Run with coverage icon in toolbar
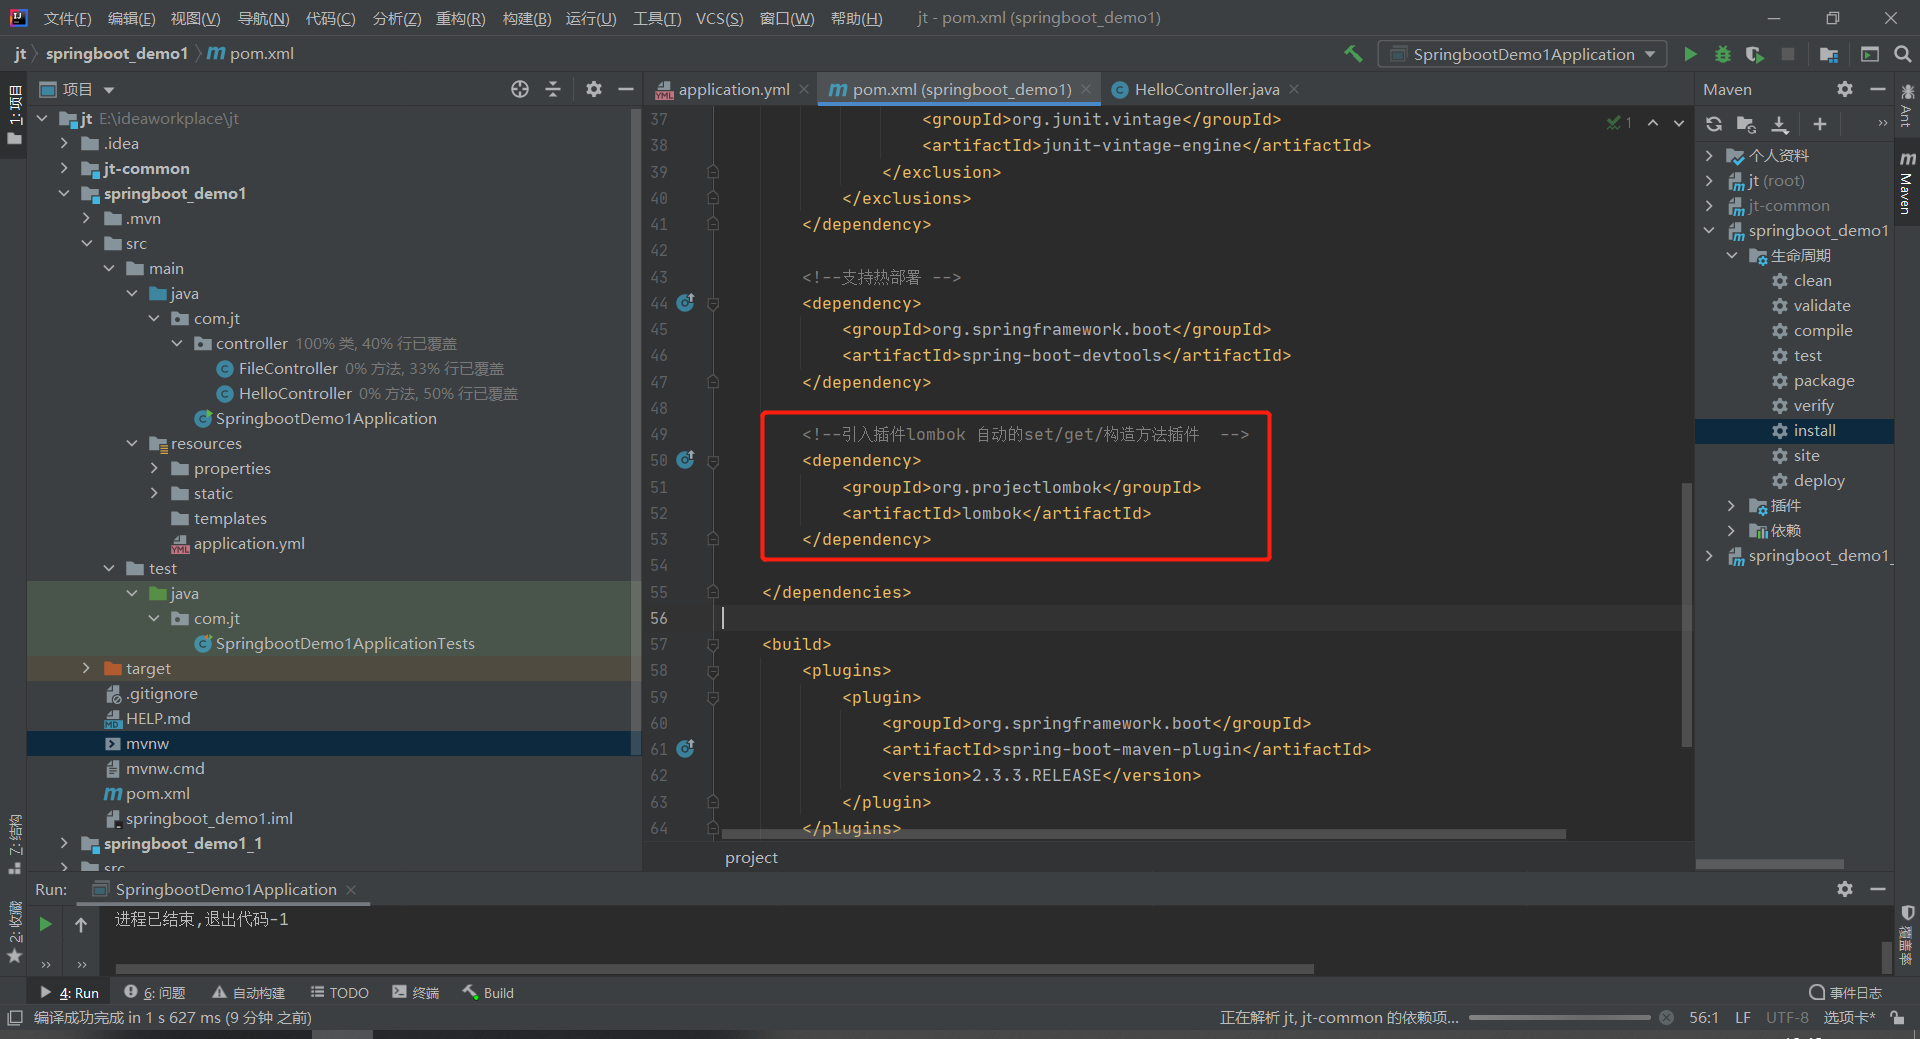 1755,54
